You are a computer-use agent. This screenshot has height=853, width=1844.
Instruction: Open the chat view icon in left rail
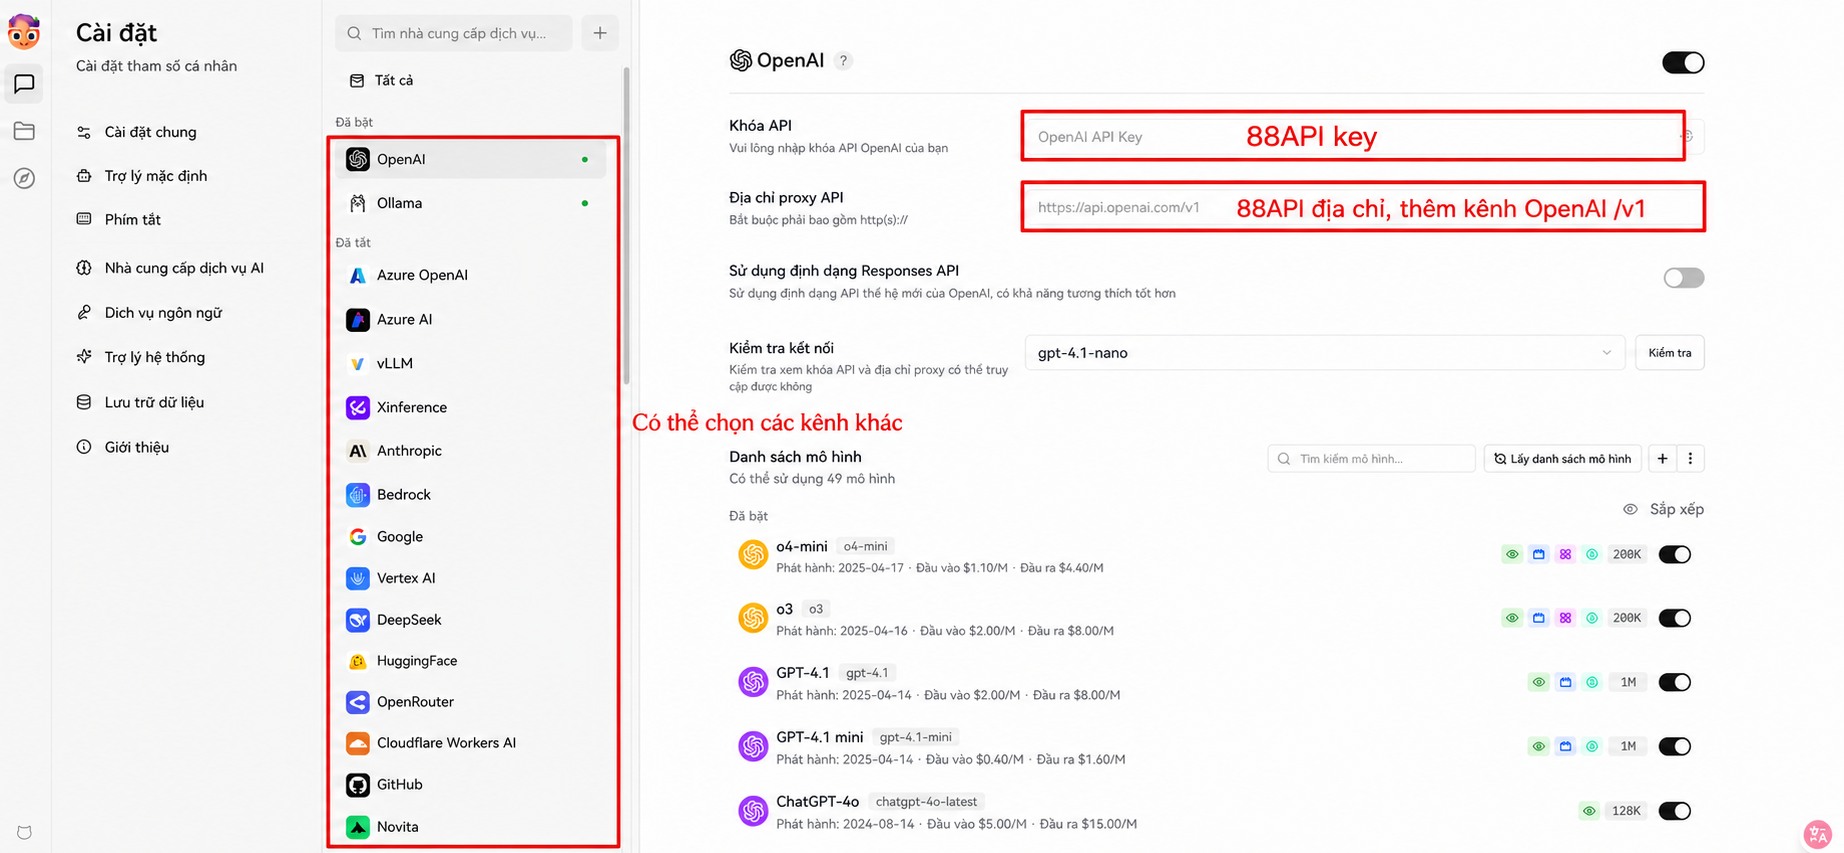click(x=24, y=84)
